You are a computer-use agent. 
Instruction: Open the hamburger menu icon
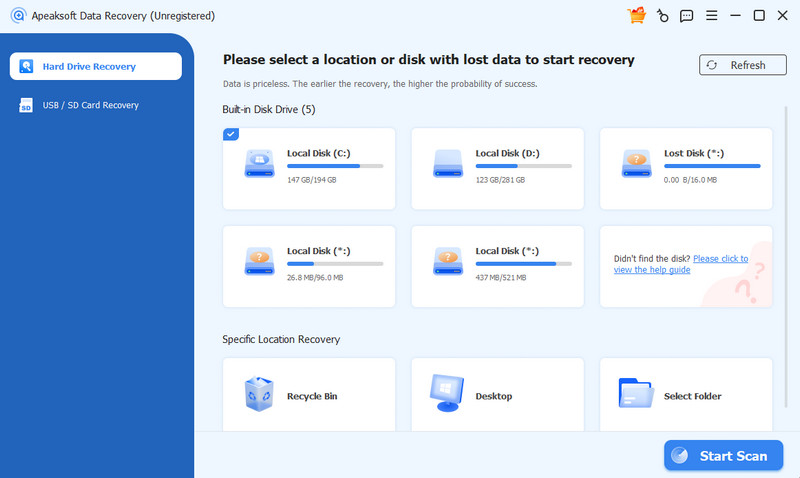click(711, 15)
